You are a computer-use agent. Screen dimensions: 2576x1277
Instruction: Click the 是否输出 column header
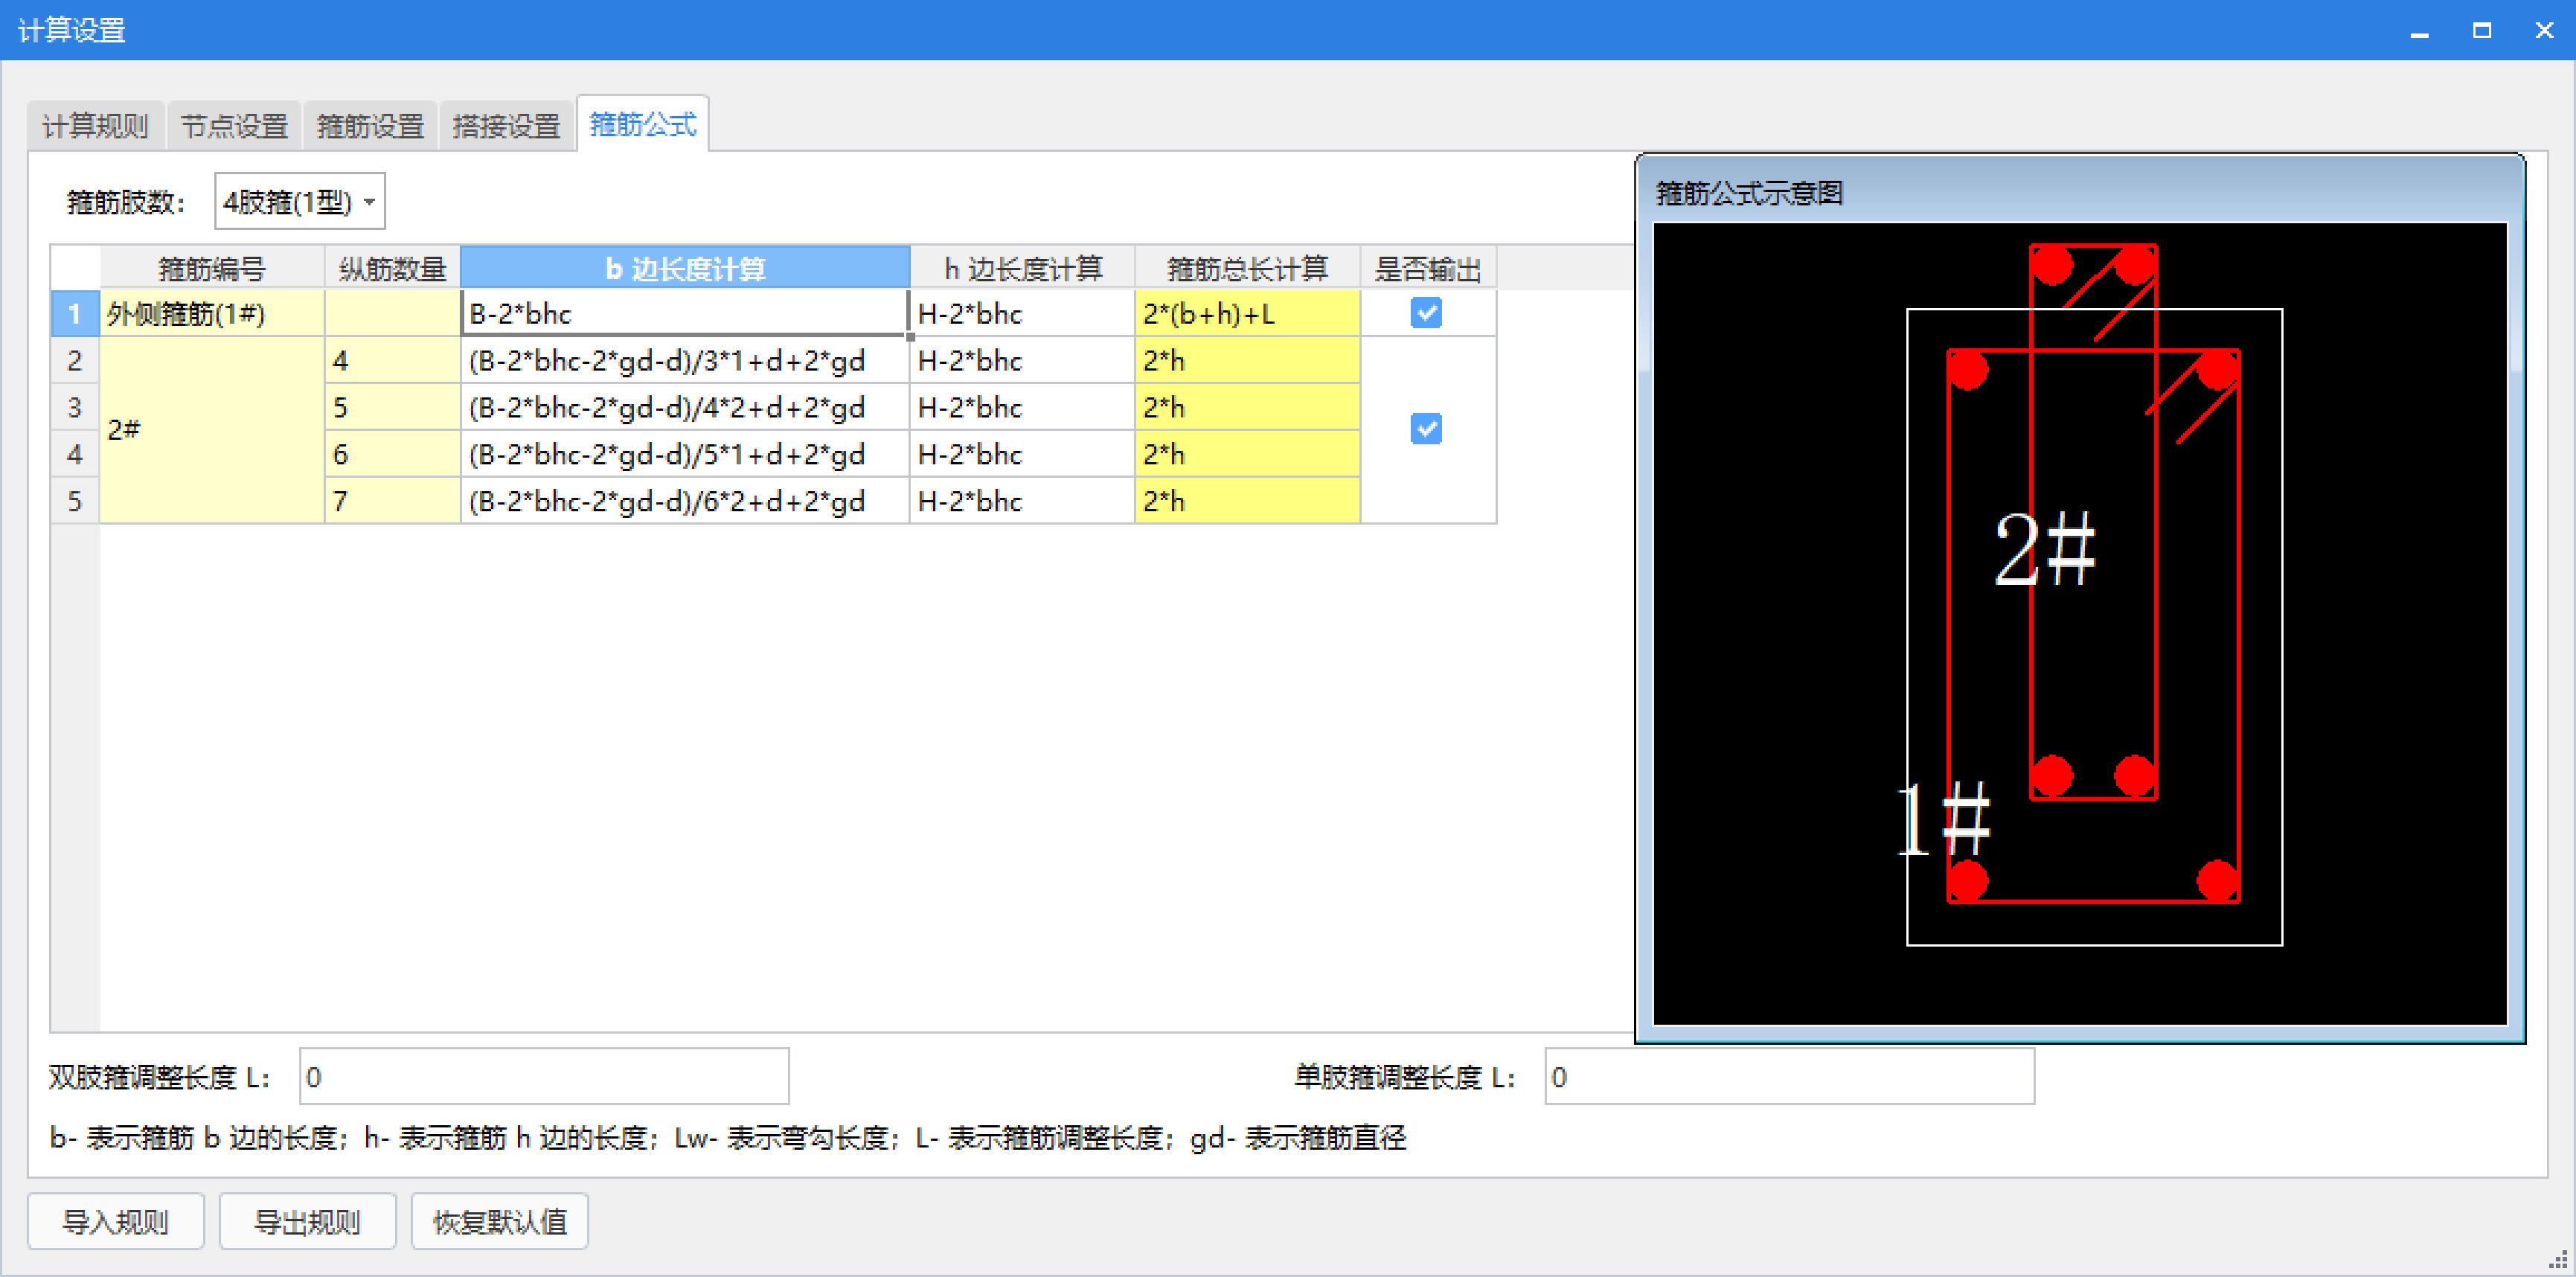(1428, 268)
